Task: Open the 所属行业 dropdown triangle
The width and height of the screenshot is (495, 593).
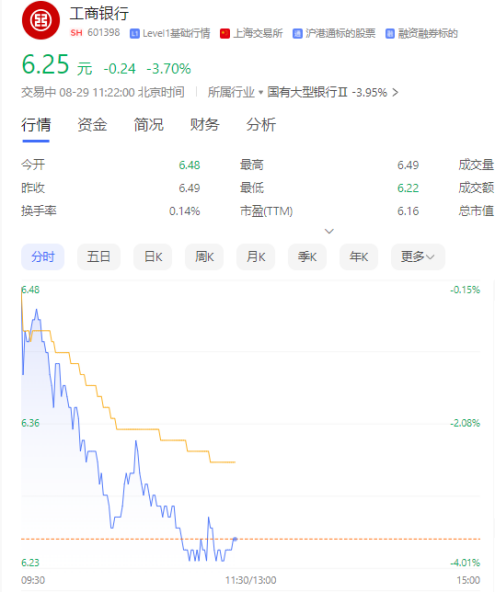Action: pos(261,93)
